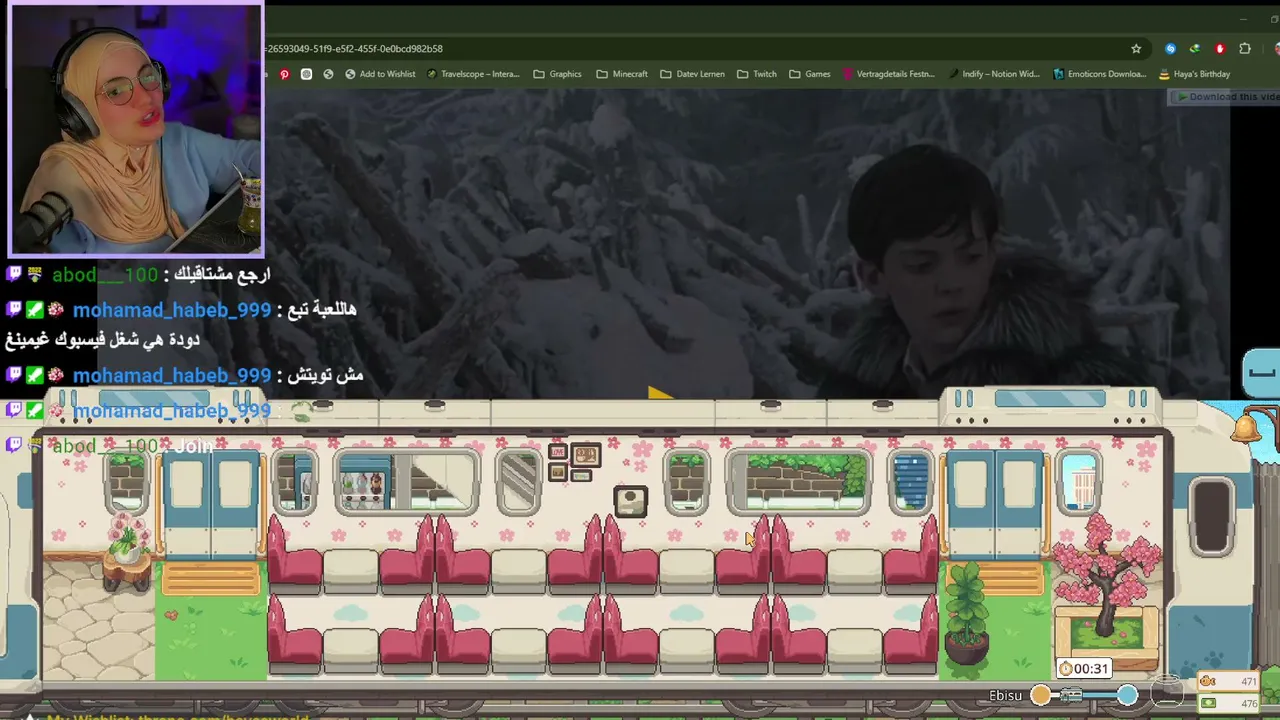Click the yellow play arrow on the video
The image size is (1280, 720).
coord(660,393)
